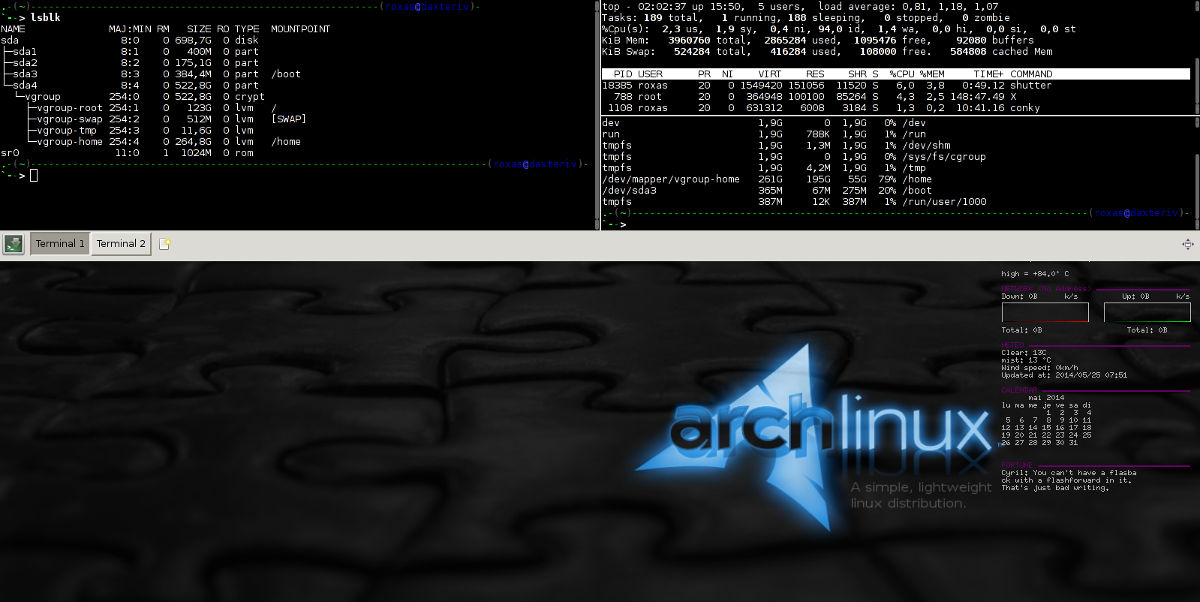Click the conky high temperature reading
Screen dimensions: 1200x602
point(1036,273)
